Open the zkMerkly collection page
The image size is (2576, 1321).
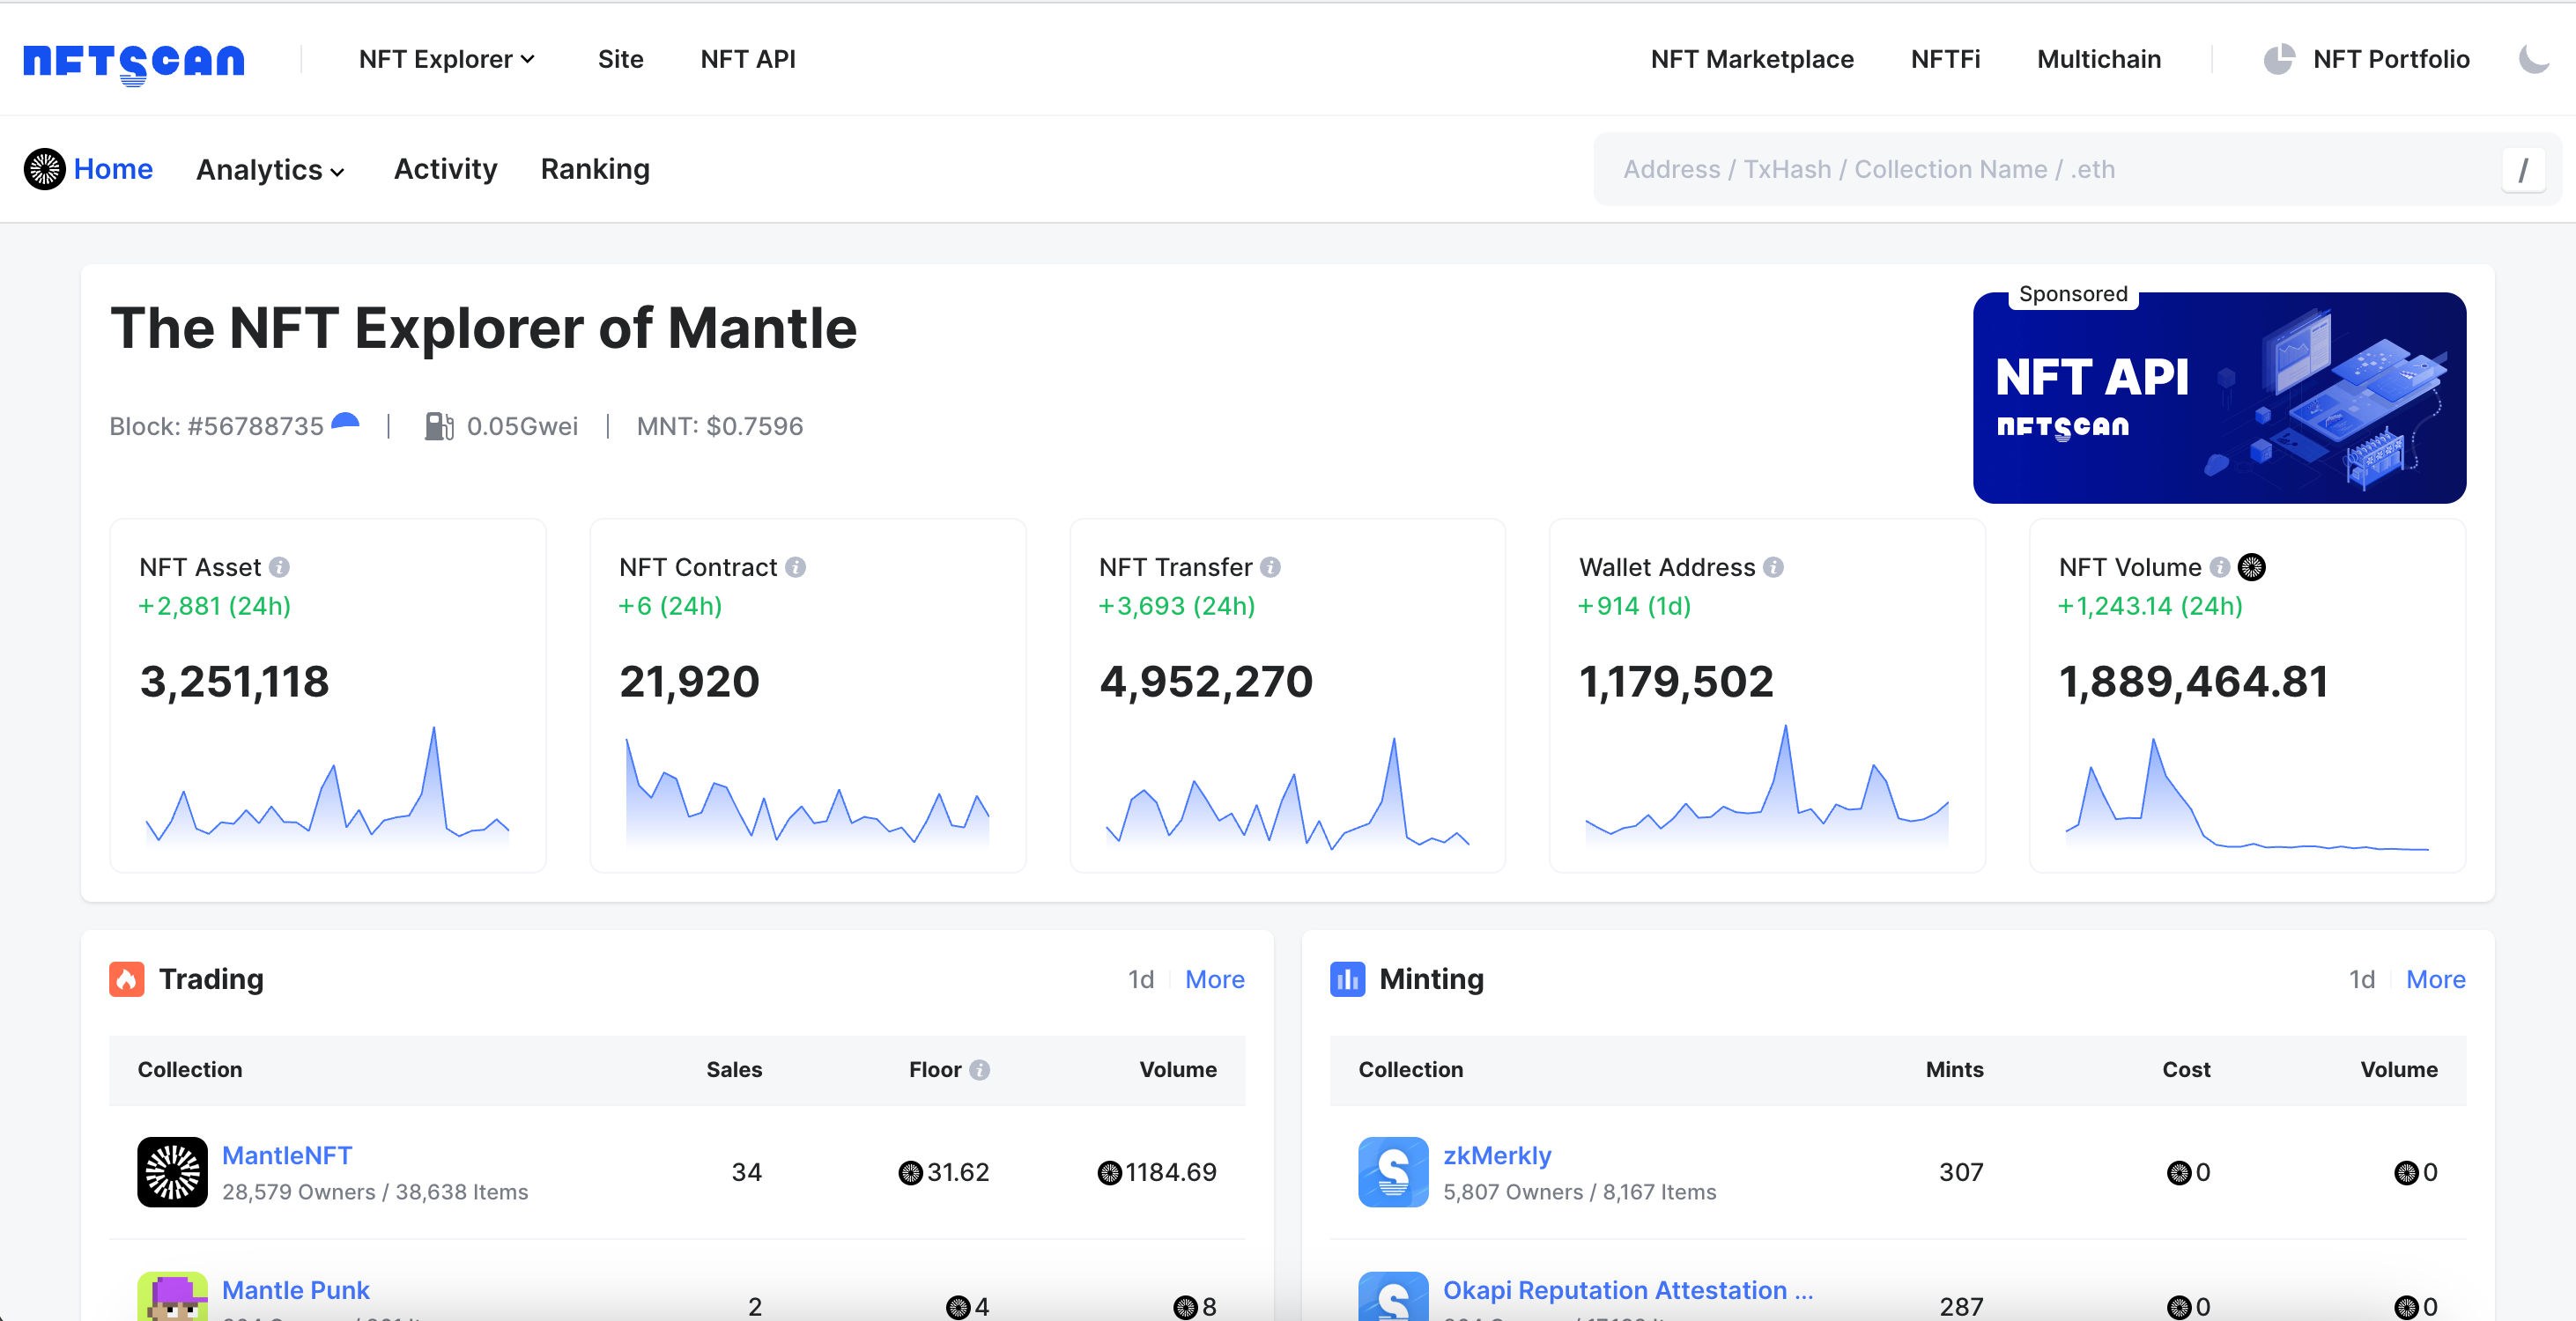(x=1497, y=1155)
